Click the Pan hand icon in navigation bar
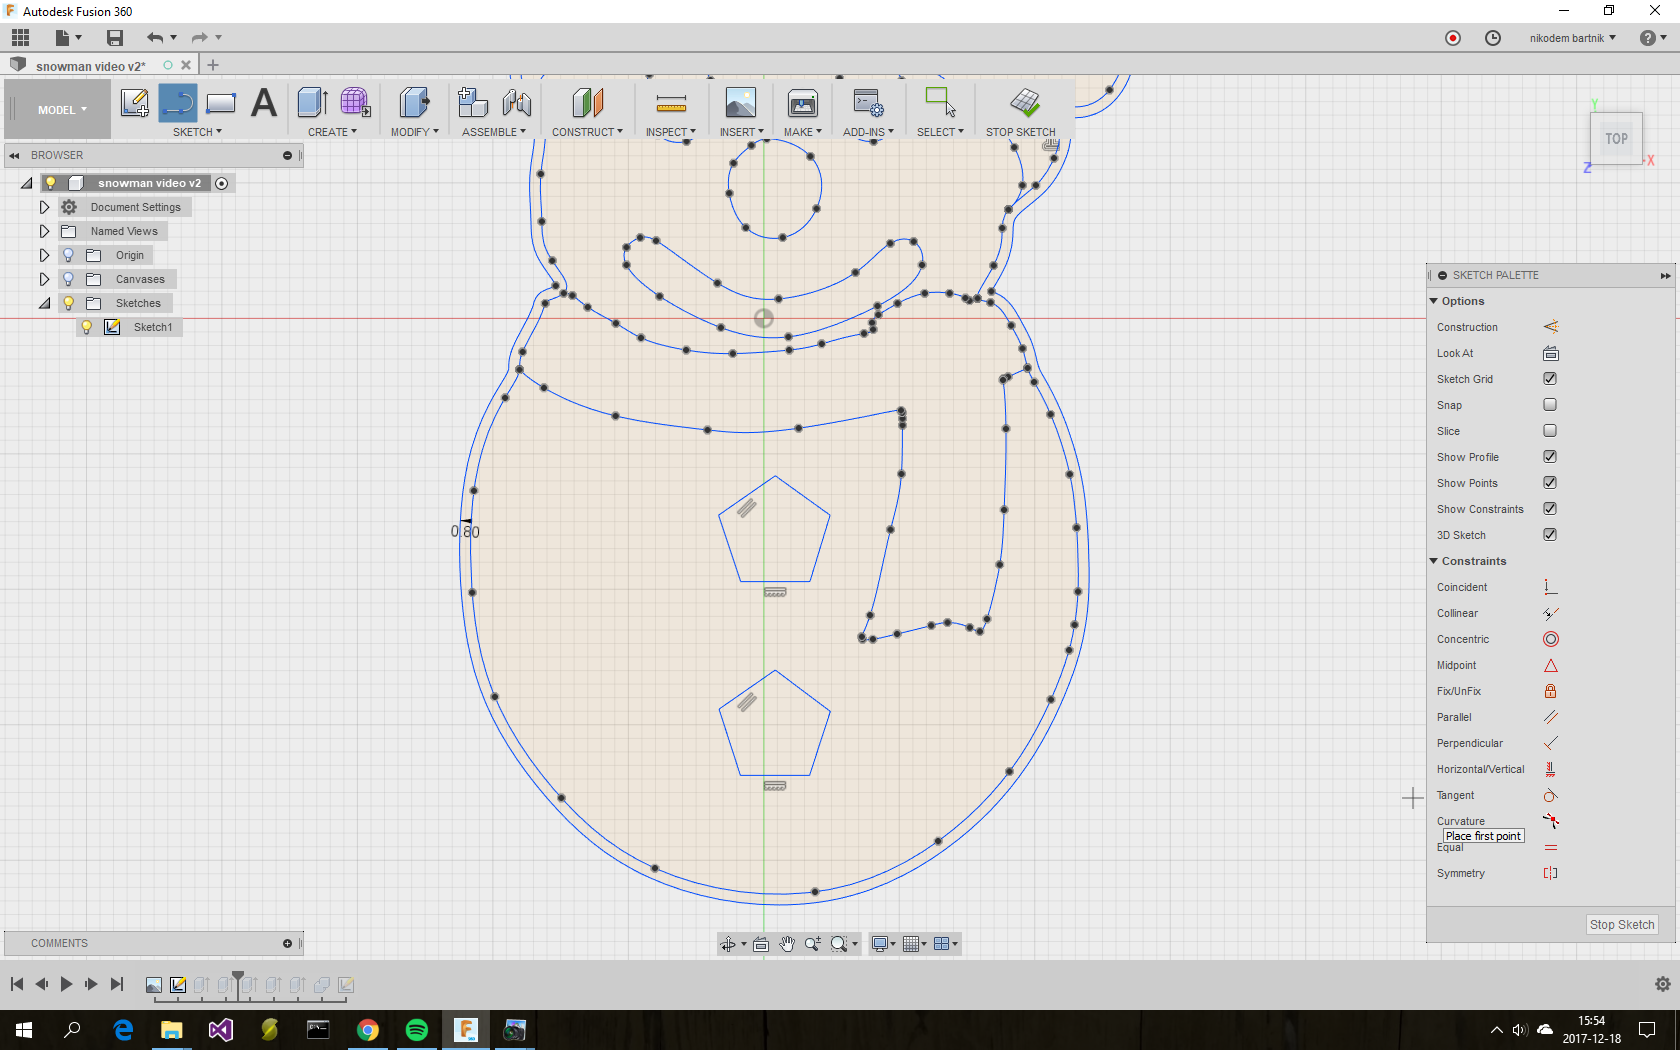The image size is (1680, 1050). click(x=787, y=944)
